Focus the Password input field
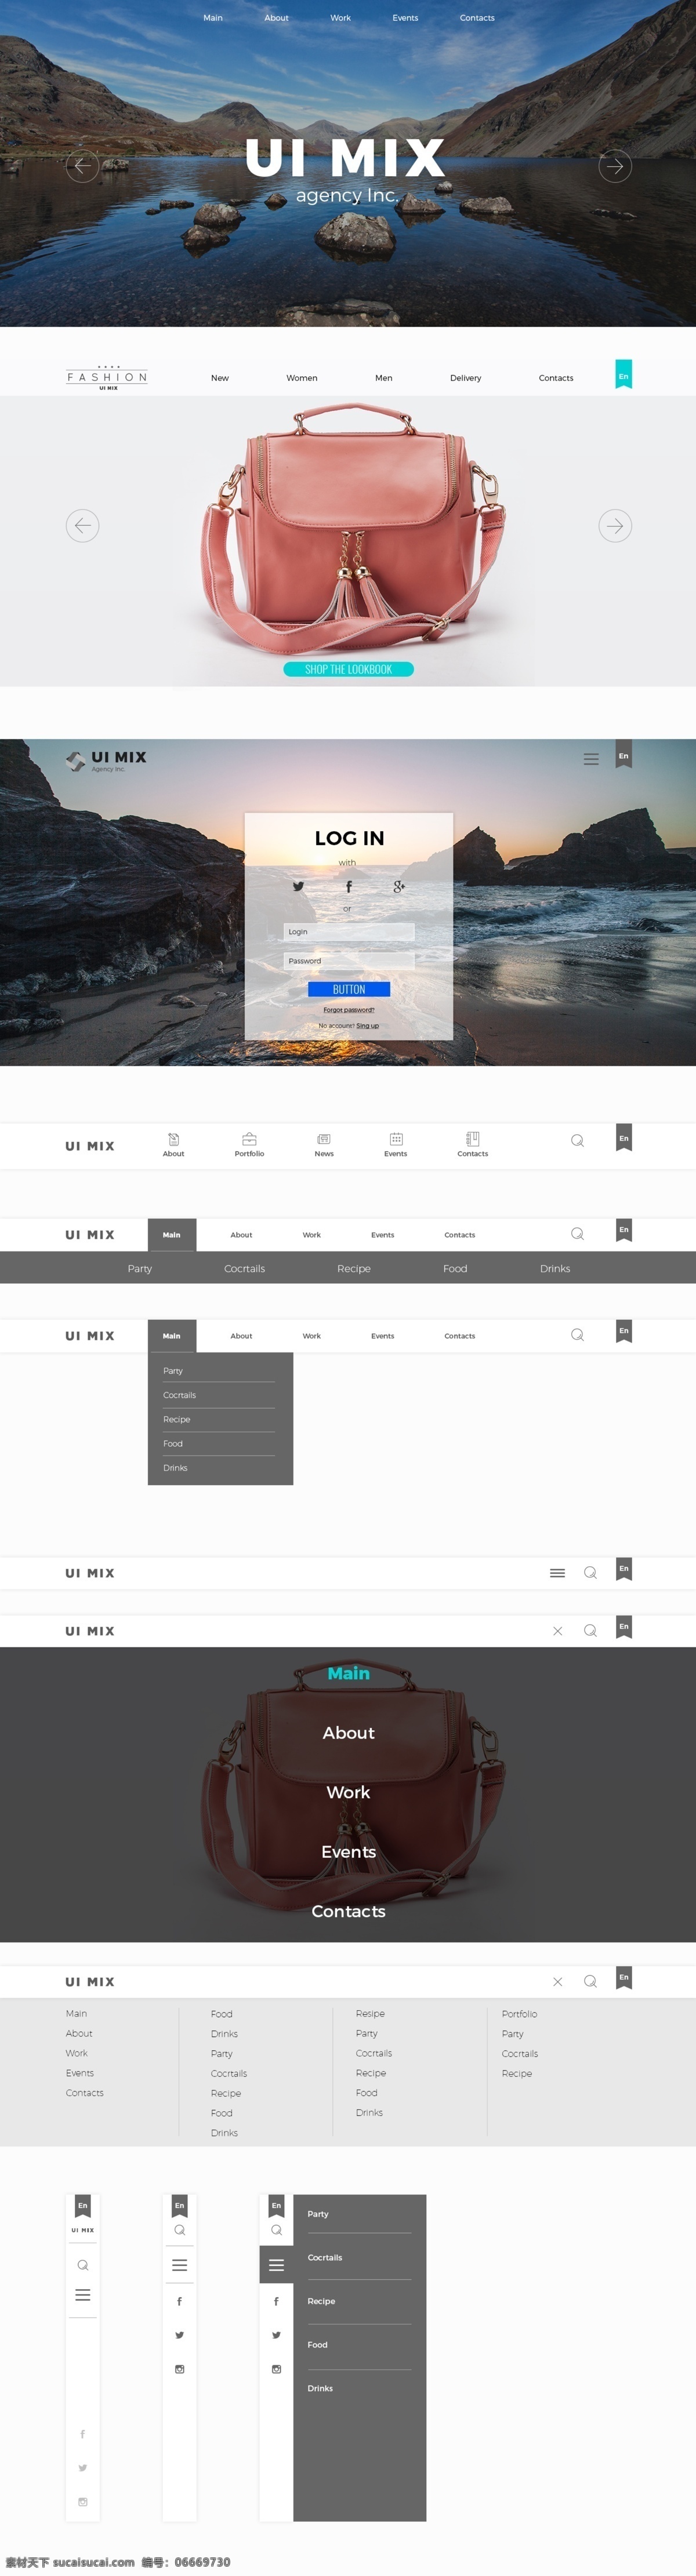Screen dimensions: 696x2576 tap(349, 961)
